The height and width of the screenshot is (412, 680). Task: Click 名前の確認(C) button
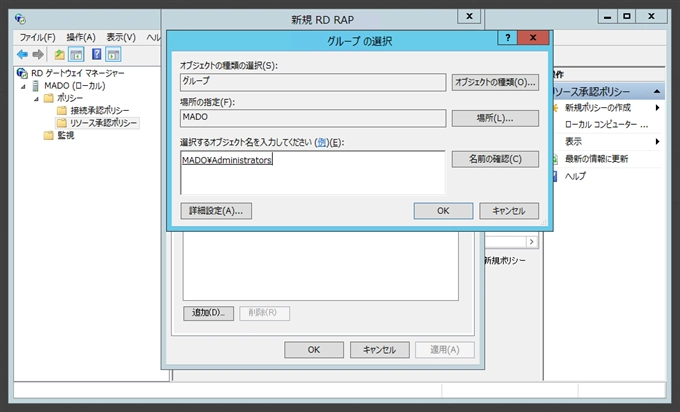pos(495,159)
